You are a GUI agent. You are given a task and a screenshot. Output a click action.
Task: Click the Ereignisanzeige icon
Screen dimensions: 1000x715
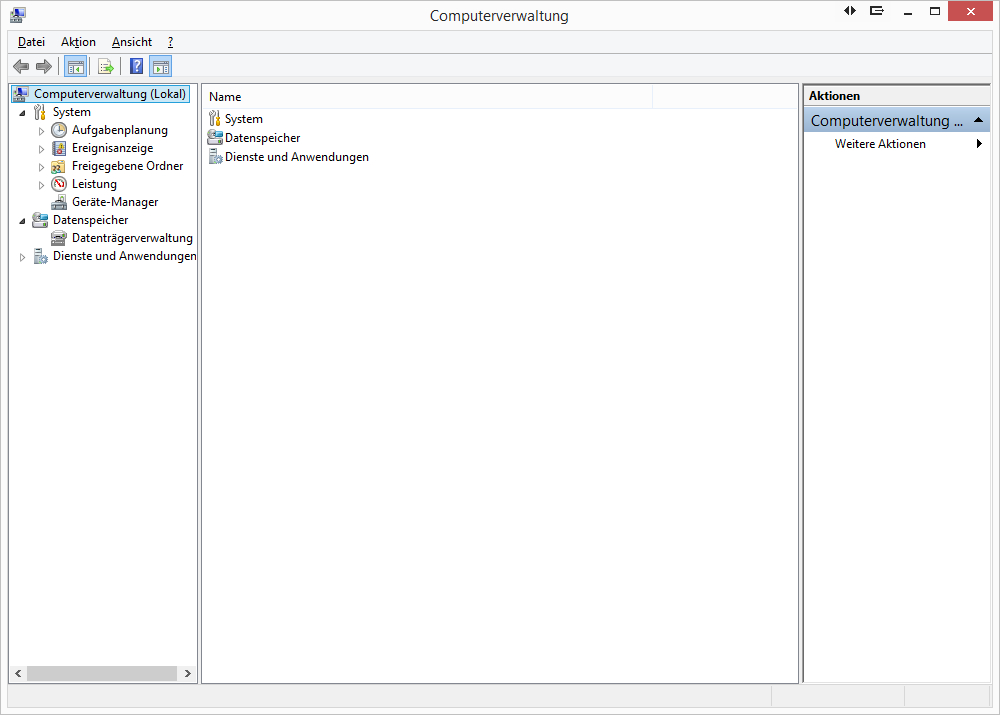click(59, 148)
